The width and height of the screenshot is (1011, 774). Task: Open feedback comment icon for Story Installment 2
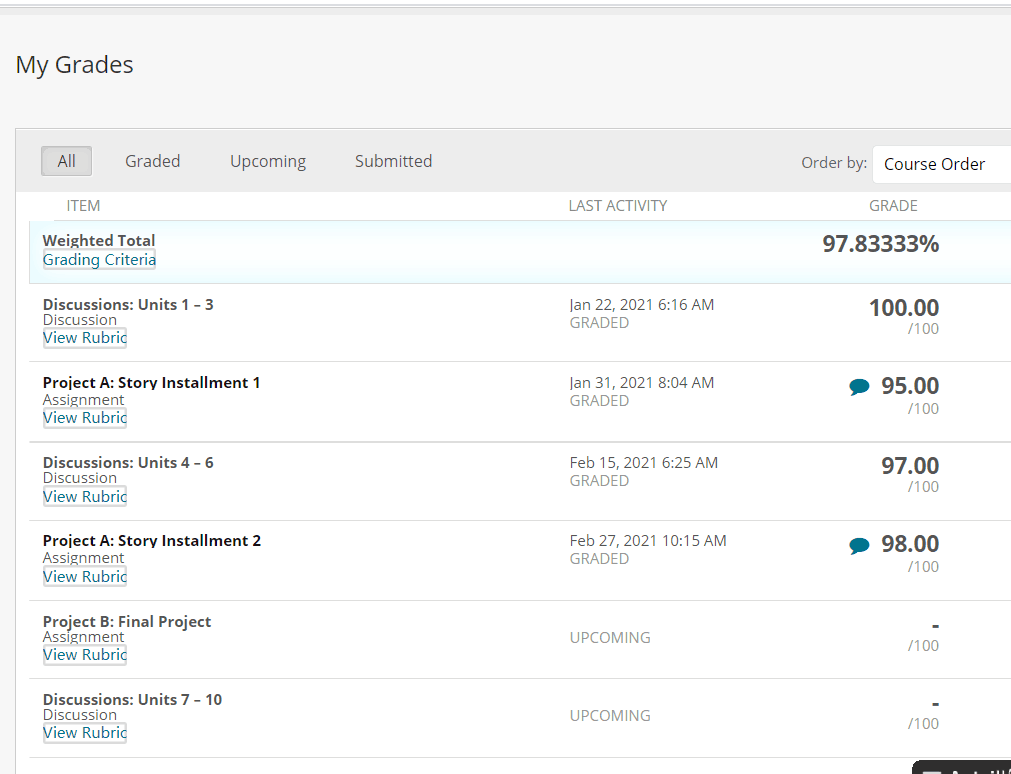[859, 545]
